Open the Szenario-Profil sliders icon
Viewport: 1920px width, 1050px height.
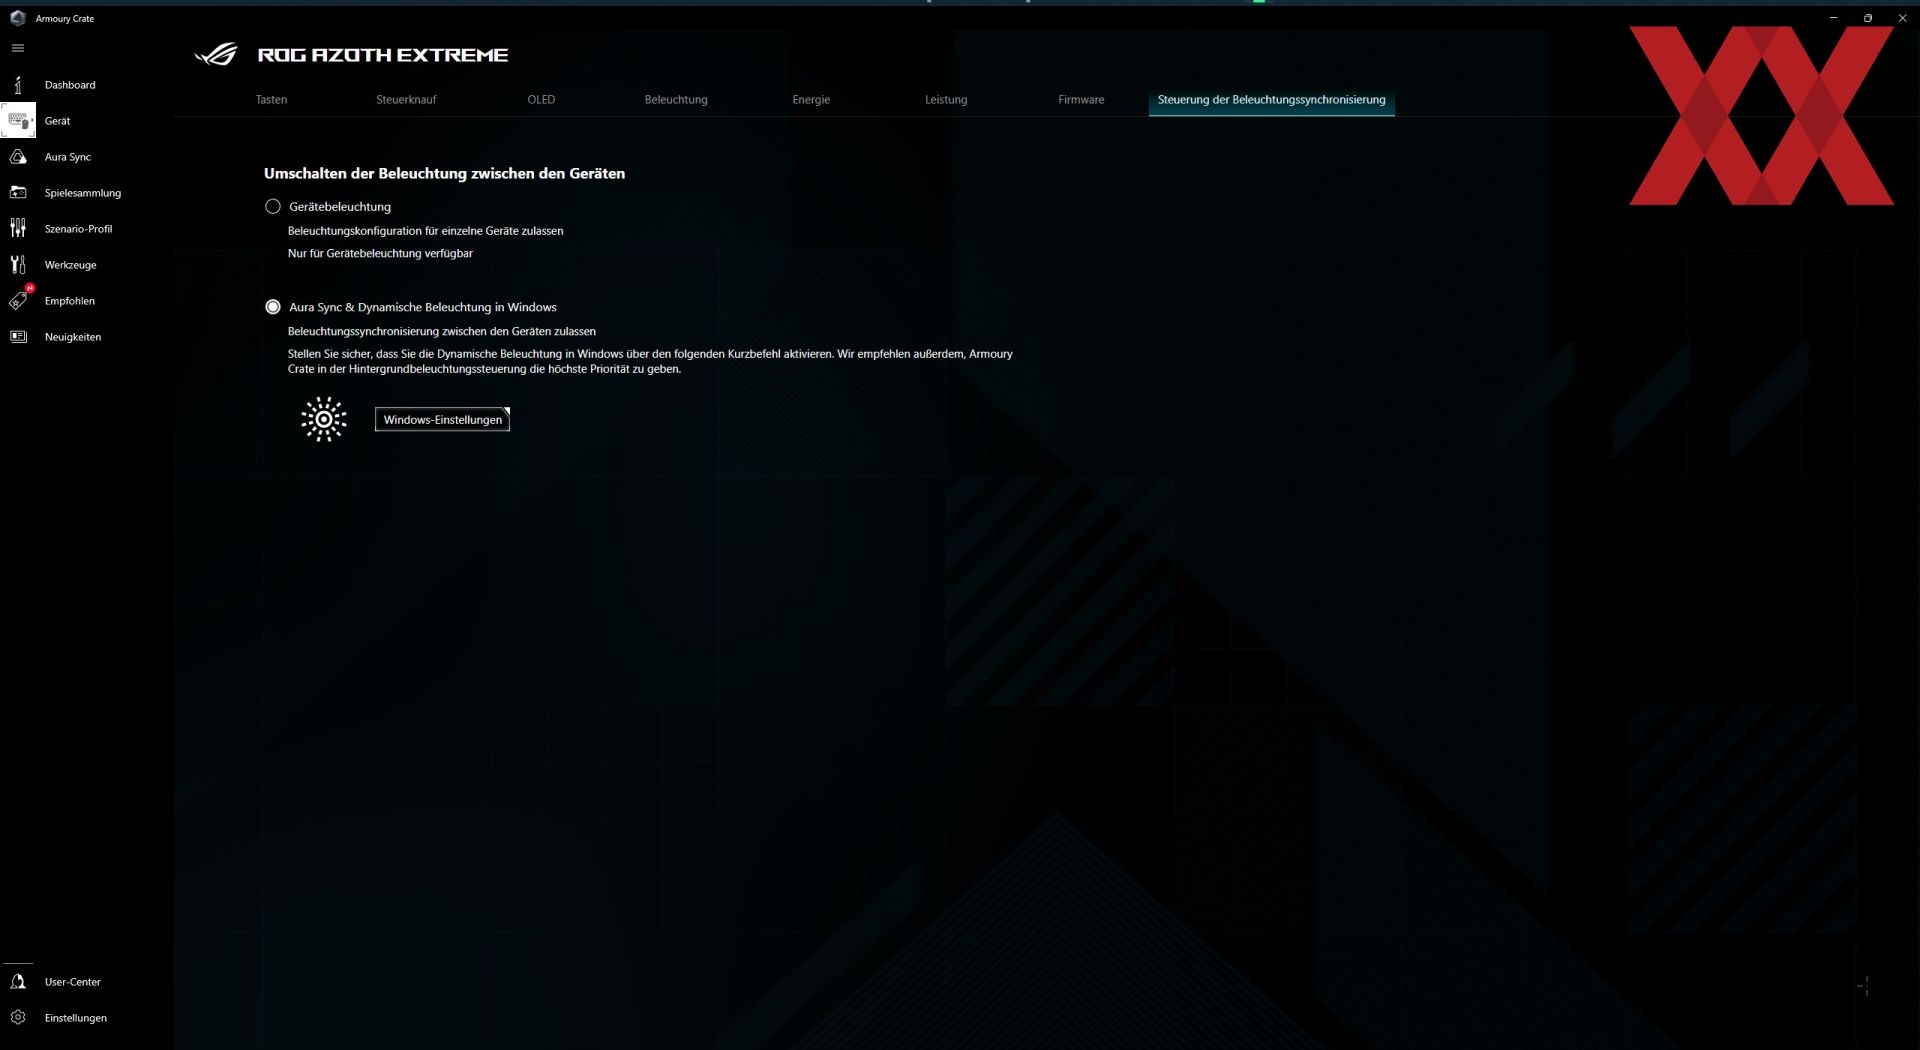pos(18,229)
